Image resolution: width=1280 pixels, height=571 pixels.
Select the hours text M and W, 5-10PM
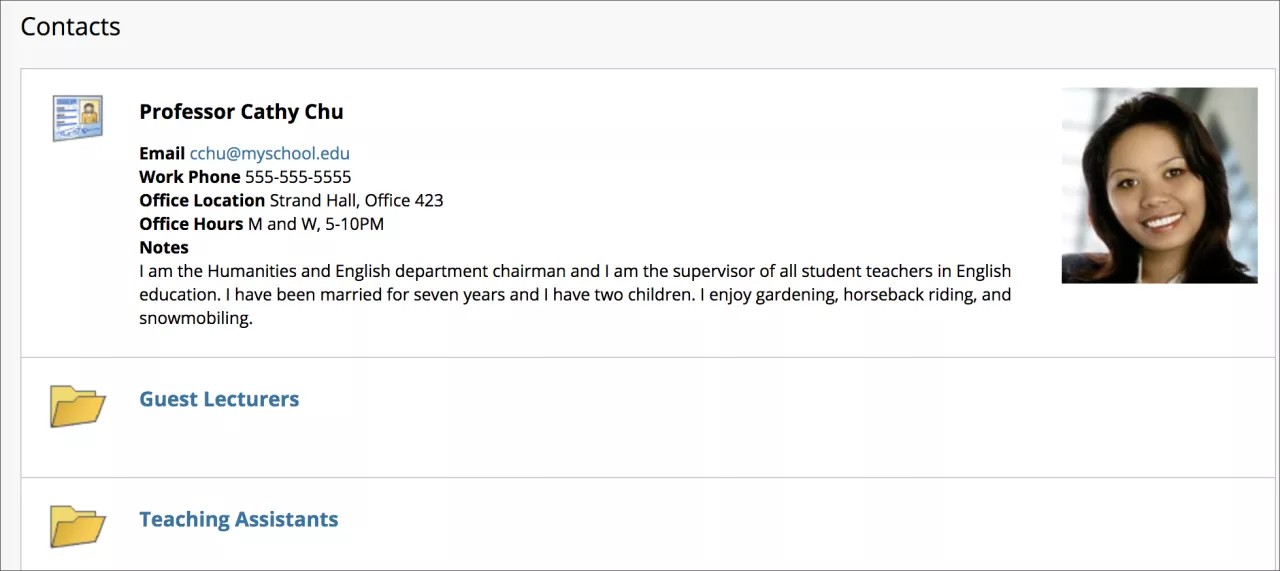pos(316,224)
